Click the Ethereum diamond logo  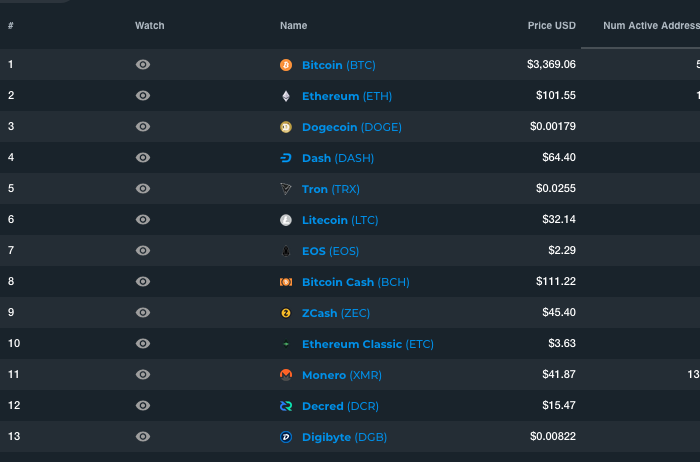(x=286, y=96)
